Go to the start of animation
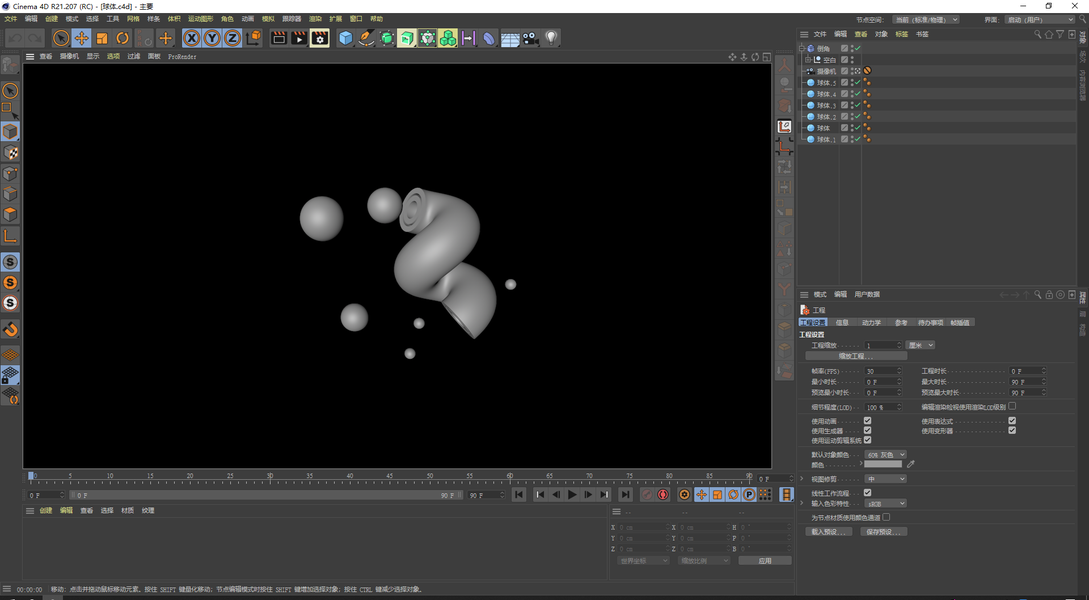The width and height of the screenshot is (1089, 600). click(x=519, y=494)
